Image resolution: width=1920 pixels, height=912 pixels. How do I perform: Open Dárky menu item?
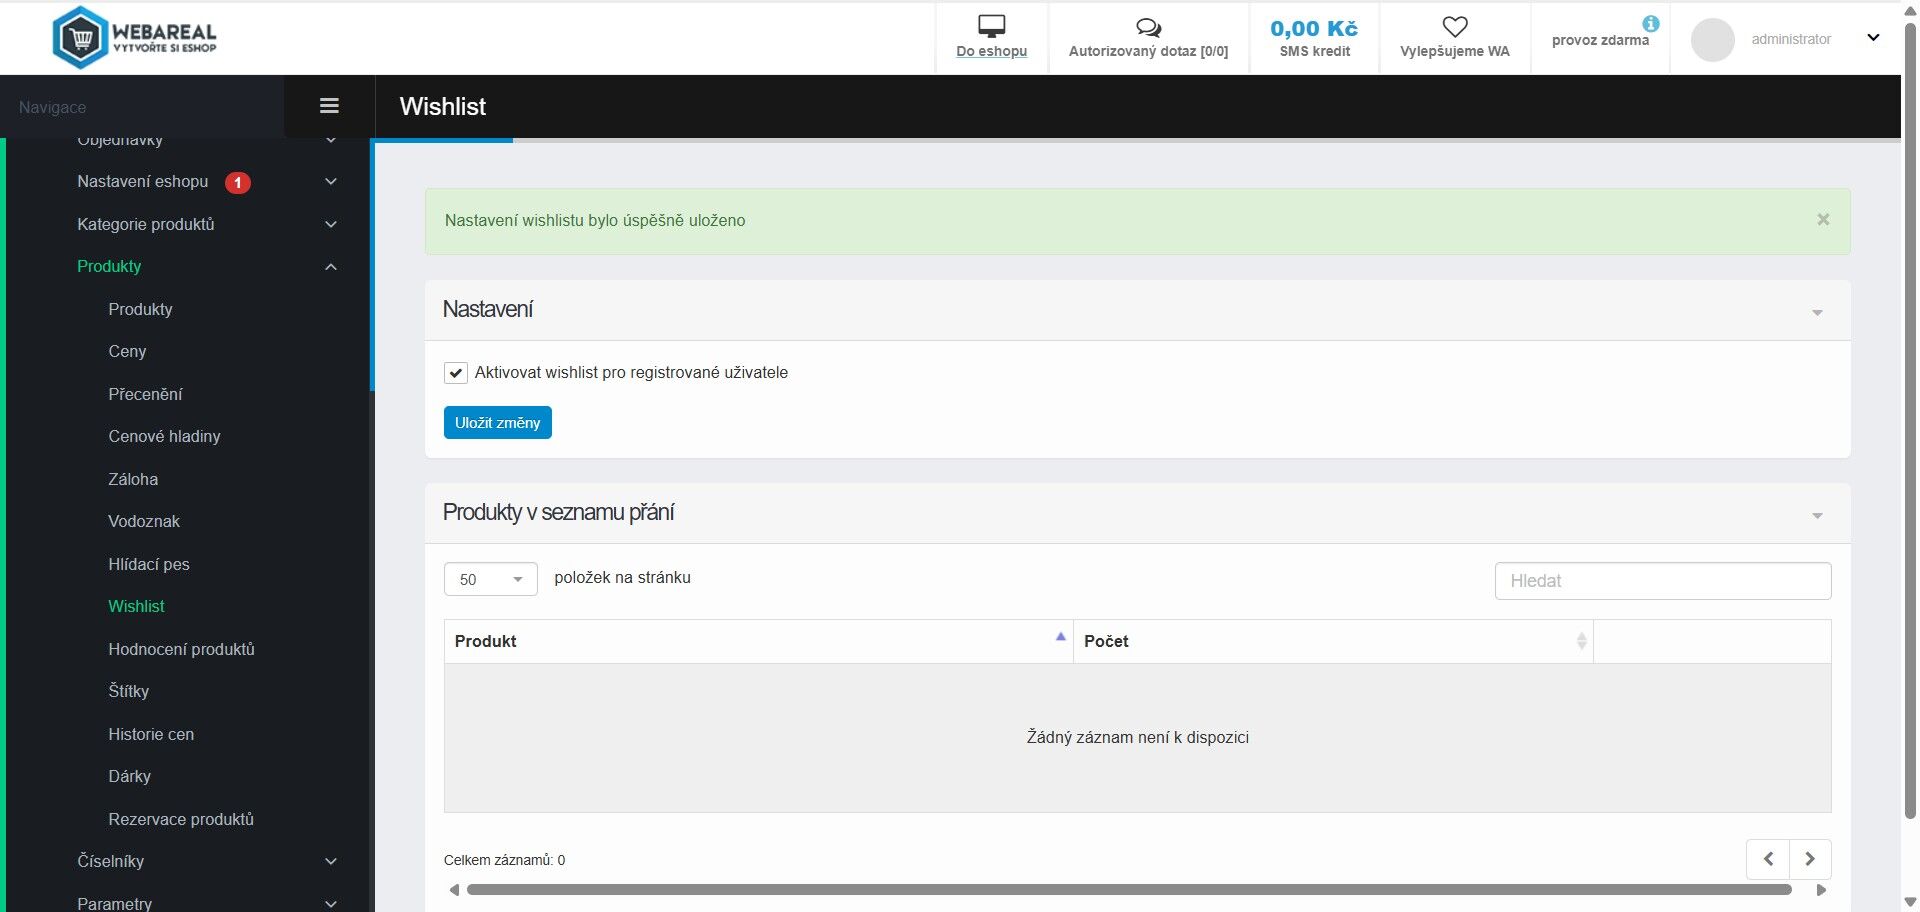(129, 776)
